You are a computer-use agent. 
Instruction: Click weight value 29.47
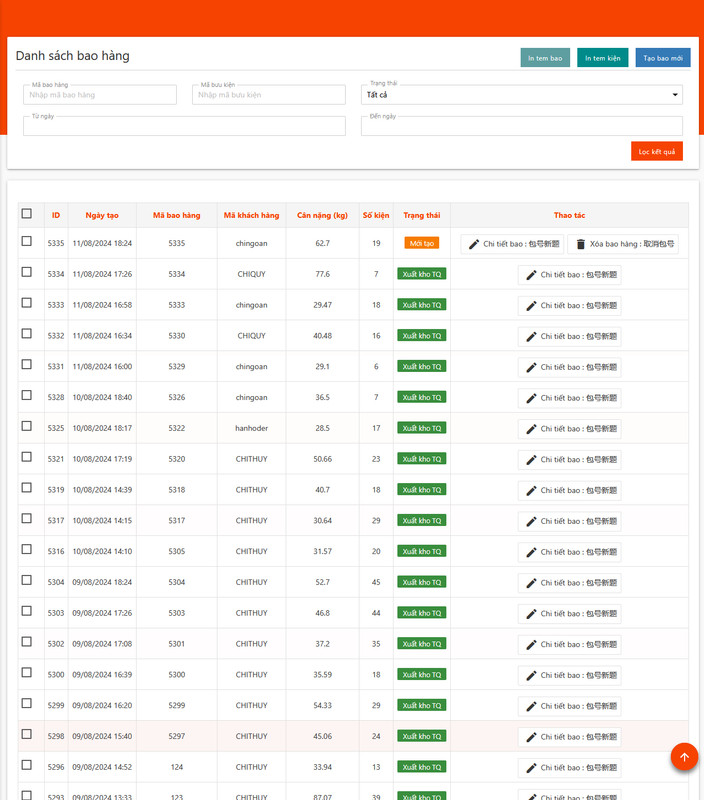coord(322,305)
